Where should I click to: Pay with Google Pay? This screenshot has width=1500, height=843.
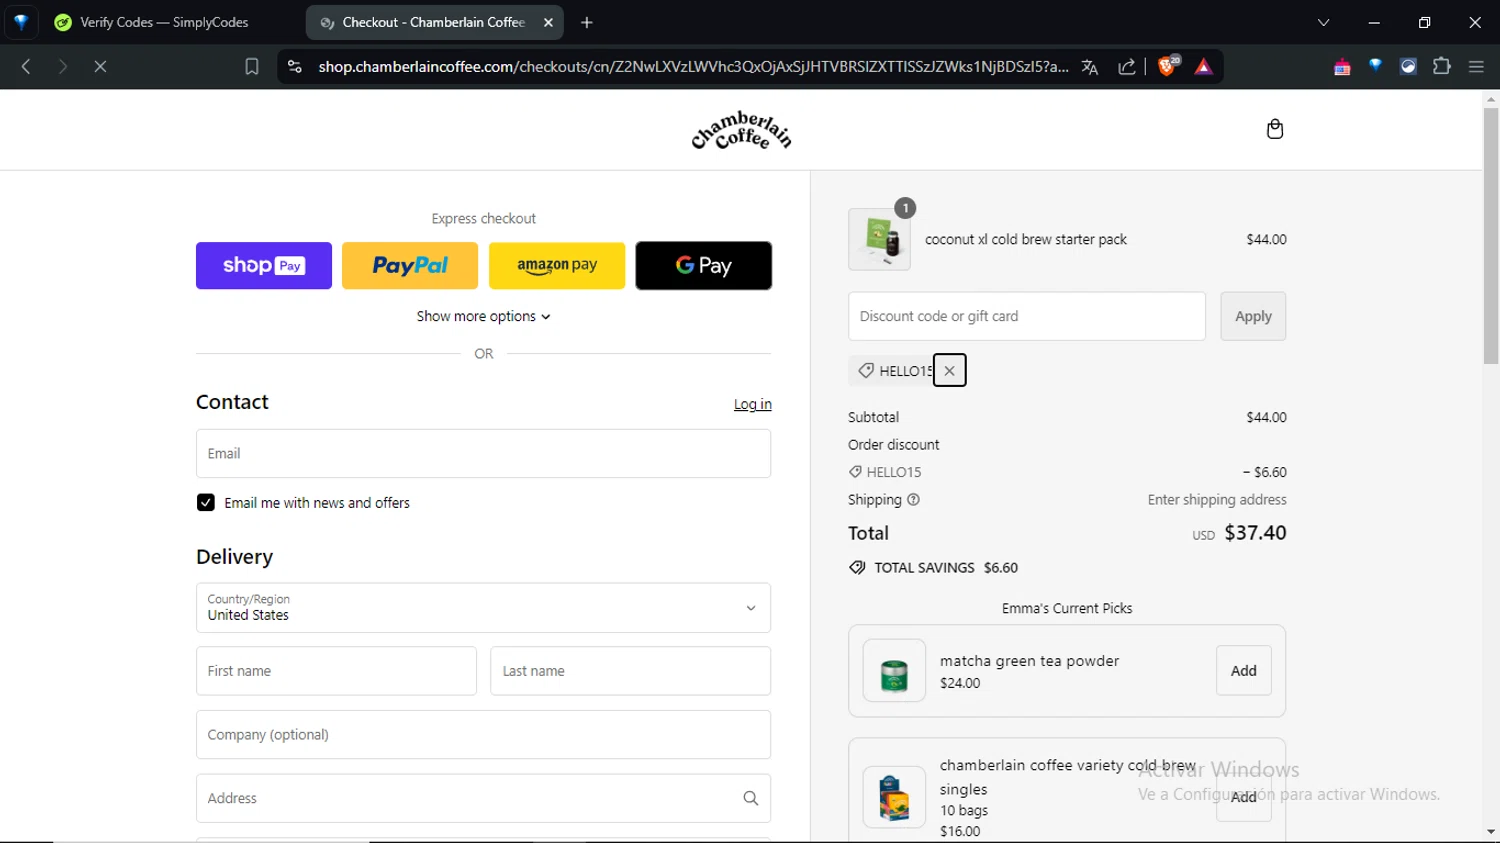[704, 266]
